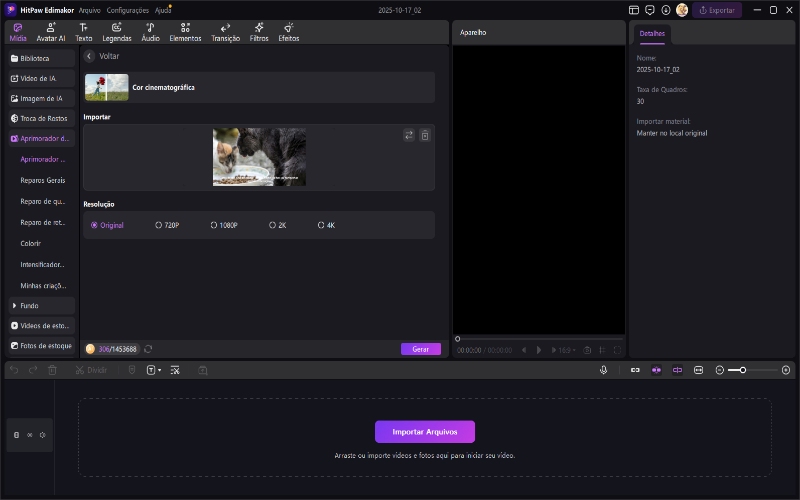Viewport: 800px width, 500px height.
Task: Select the 720P resolution option
Action: point(167,225)
